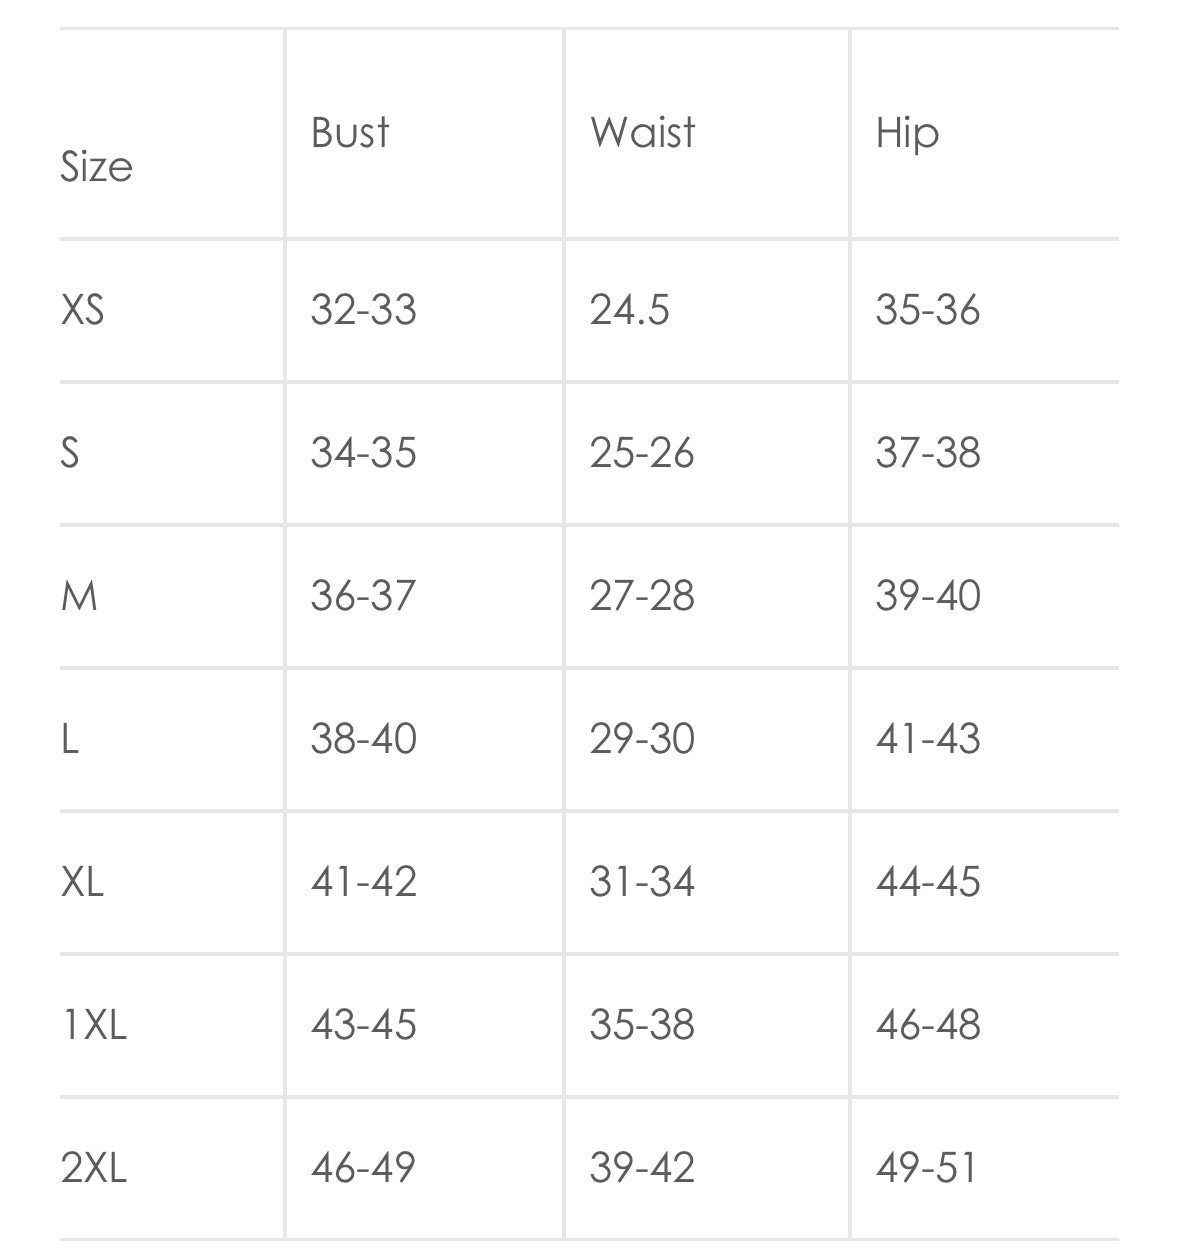Screen dimensions: 1179x1250
Task: Click the XS waist value 24.5
Action: pos(629,310)
